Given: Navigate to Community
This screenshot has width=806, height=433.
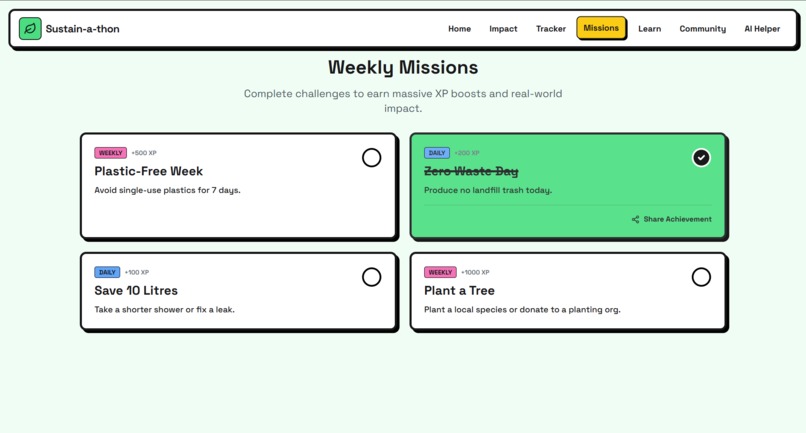Looking at the screenshot, I should click(x=703, y=29).
